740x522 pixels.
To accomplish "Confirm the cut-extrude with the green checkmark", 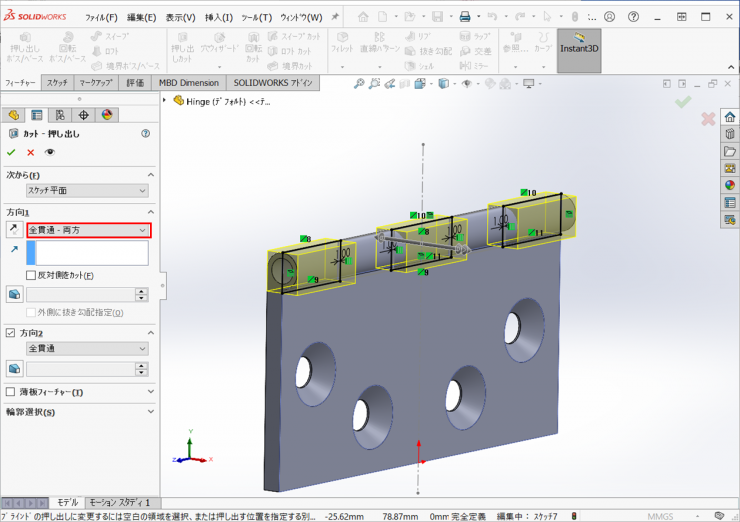I will pyautogui.click(x=11, y=152).
